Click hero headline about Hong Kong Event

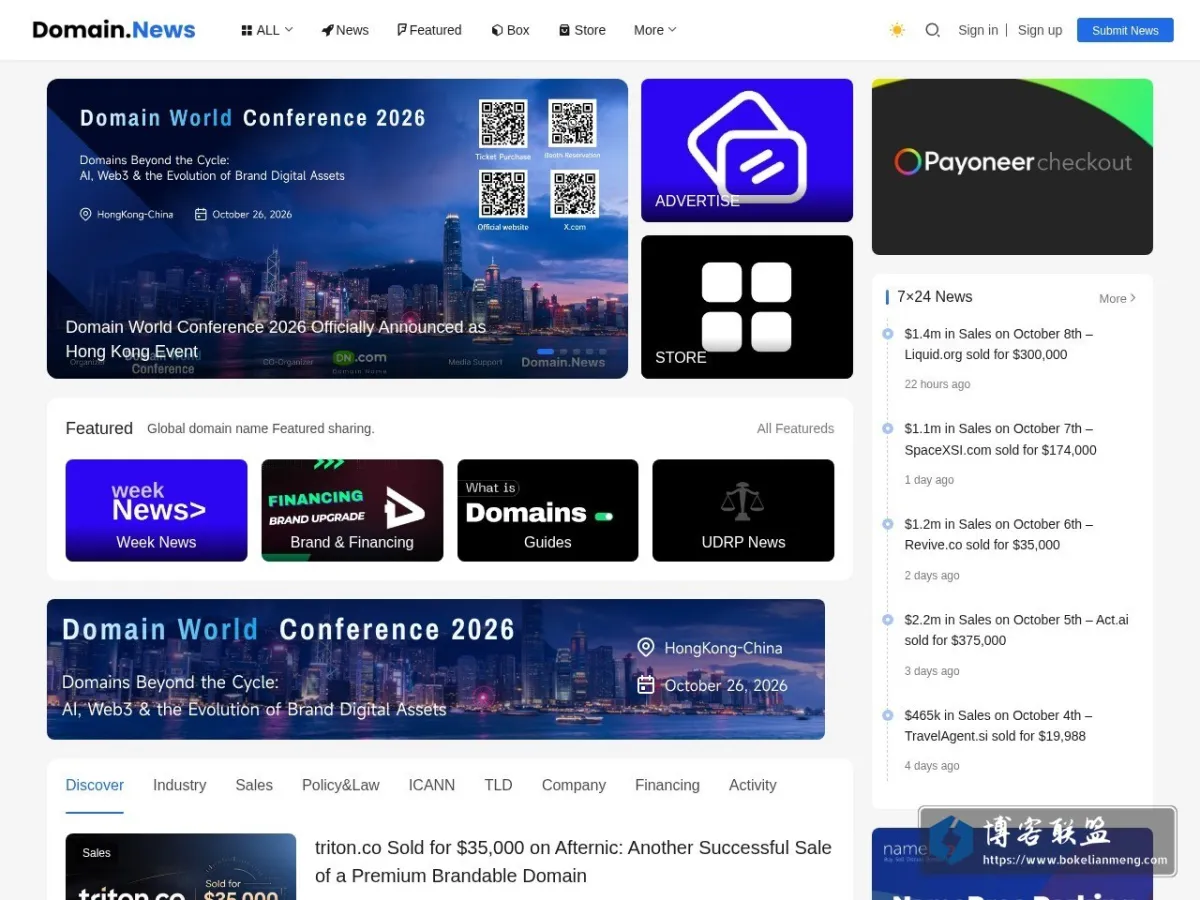[276, 339]
